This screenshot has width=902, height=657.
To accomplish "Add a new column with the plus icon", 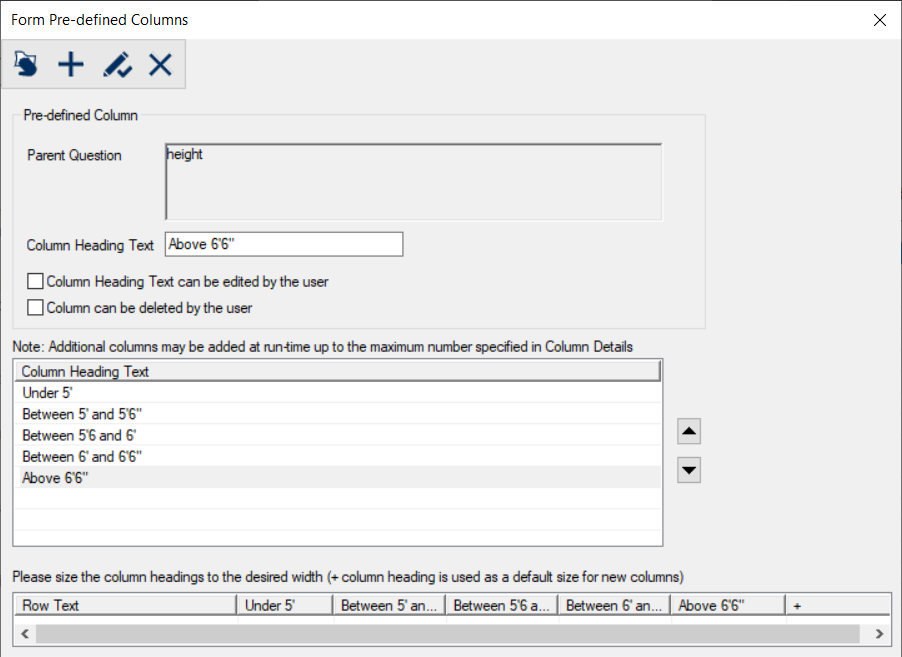I will (x=70, y=64).
